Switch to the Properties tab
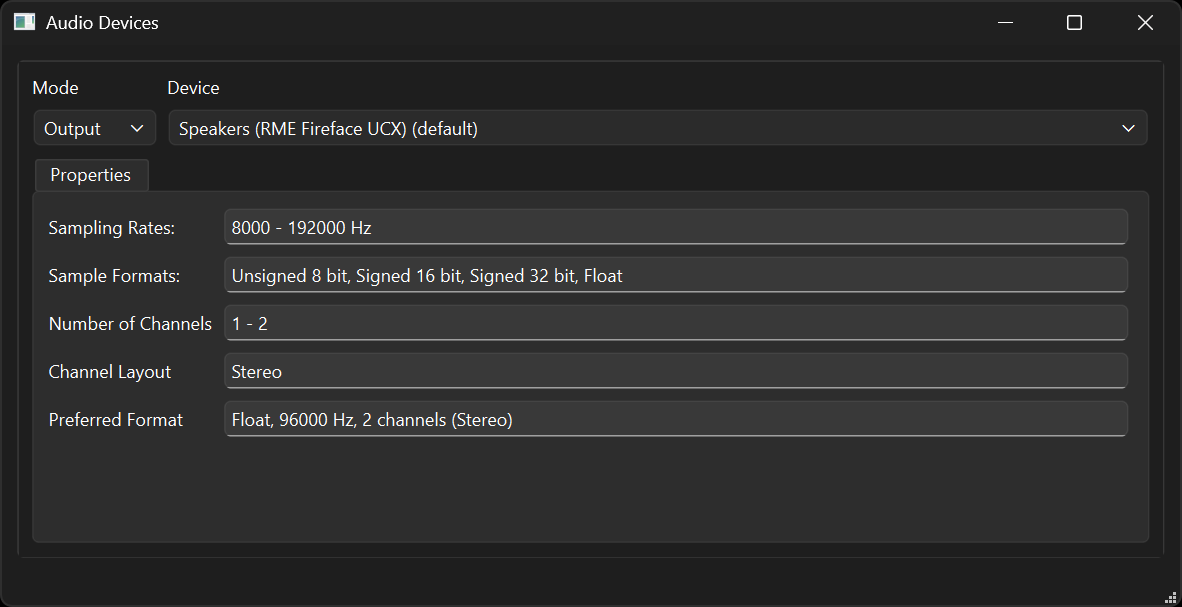 pyautogui.click(x=91, y=174)
